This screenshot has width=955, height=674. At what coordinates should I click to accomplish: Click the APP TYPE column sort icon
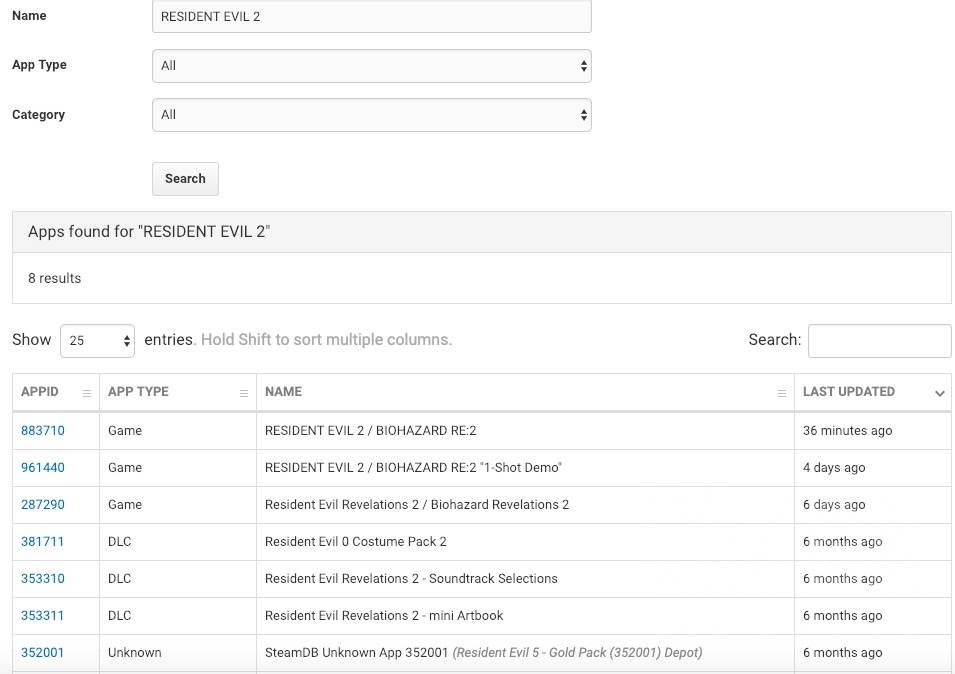point(243,393)
